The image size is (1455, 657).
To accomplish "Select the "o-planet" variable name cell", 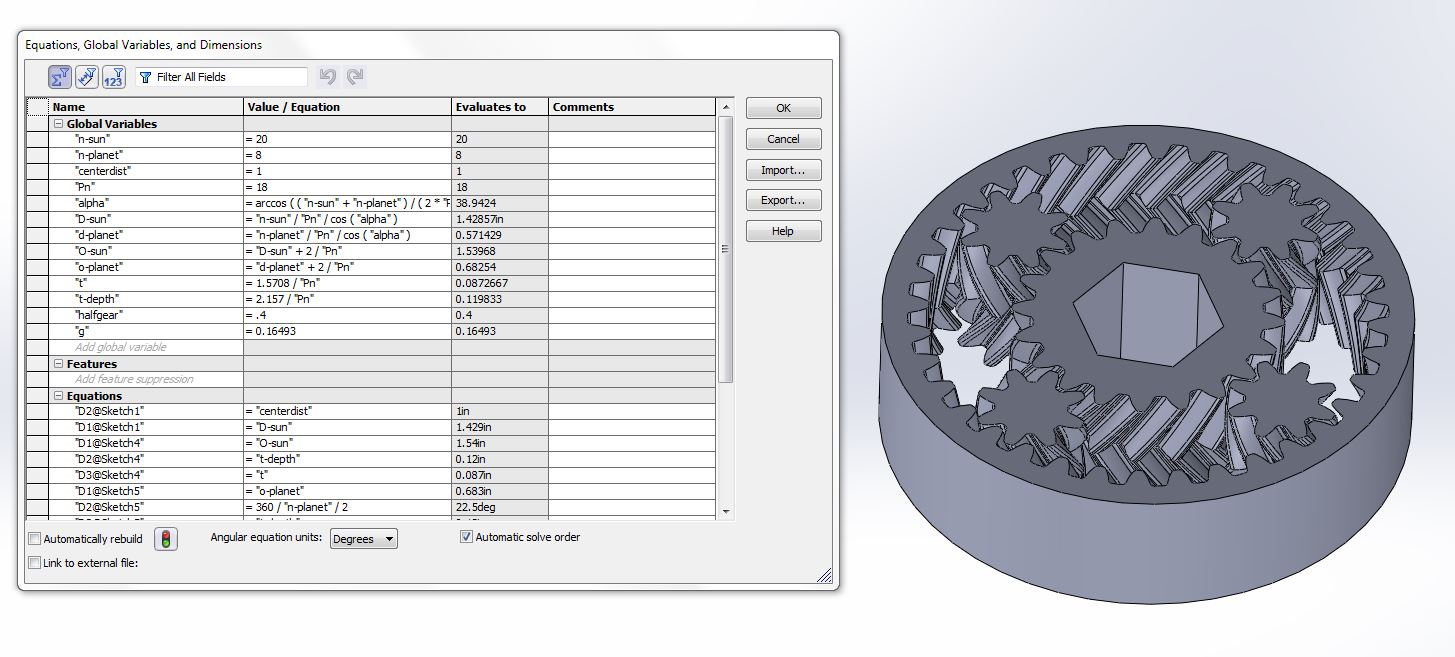I will tap(146, 267).
